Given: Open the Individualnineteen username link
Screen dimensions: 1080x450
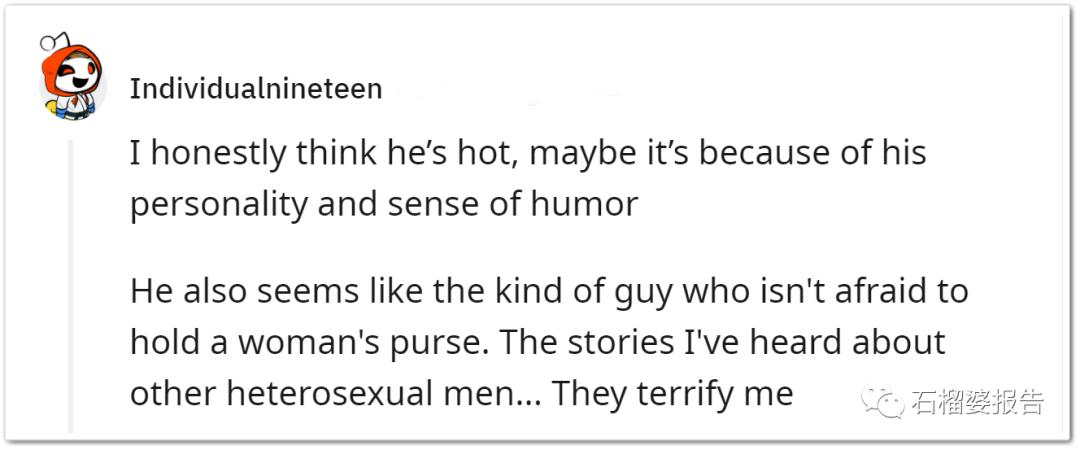Looking at the screenshot, I should click(256, 89).
